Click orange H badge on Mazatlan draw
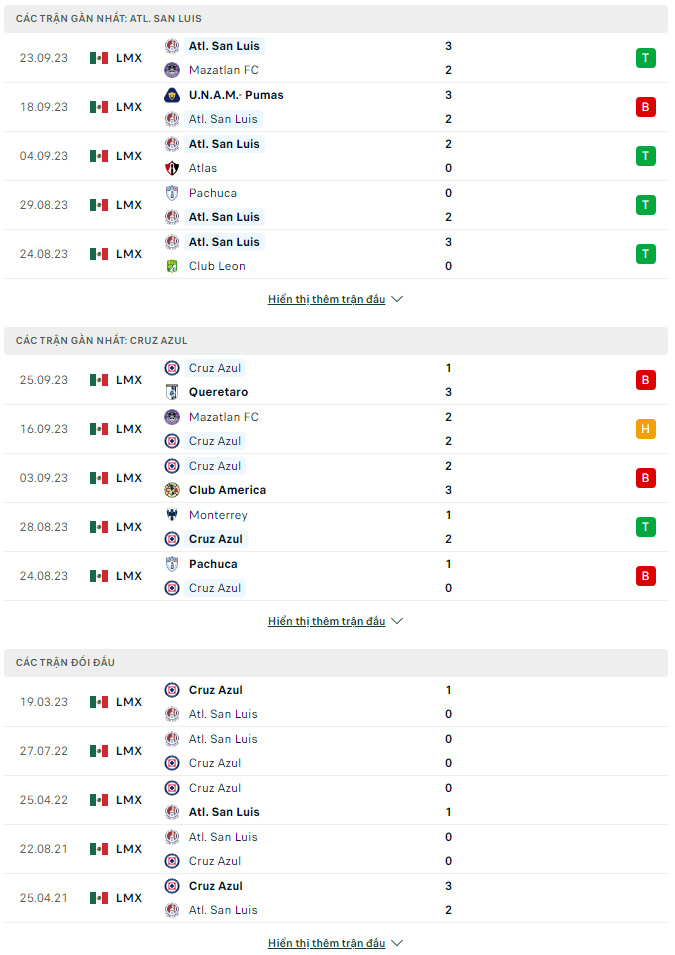 (645, 429)
